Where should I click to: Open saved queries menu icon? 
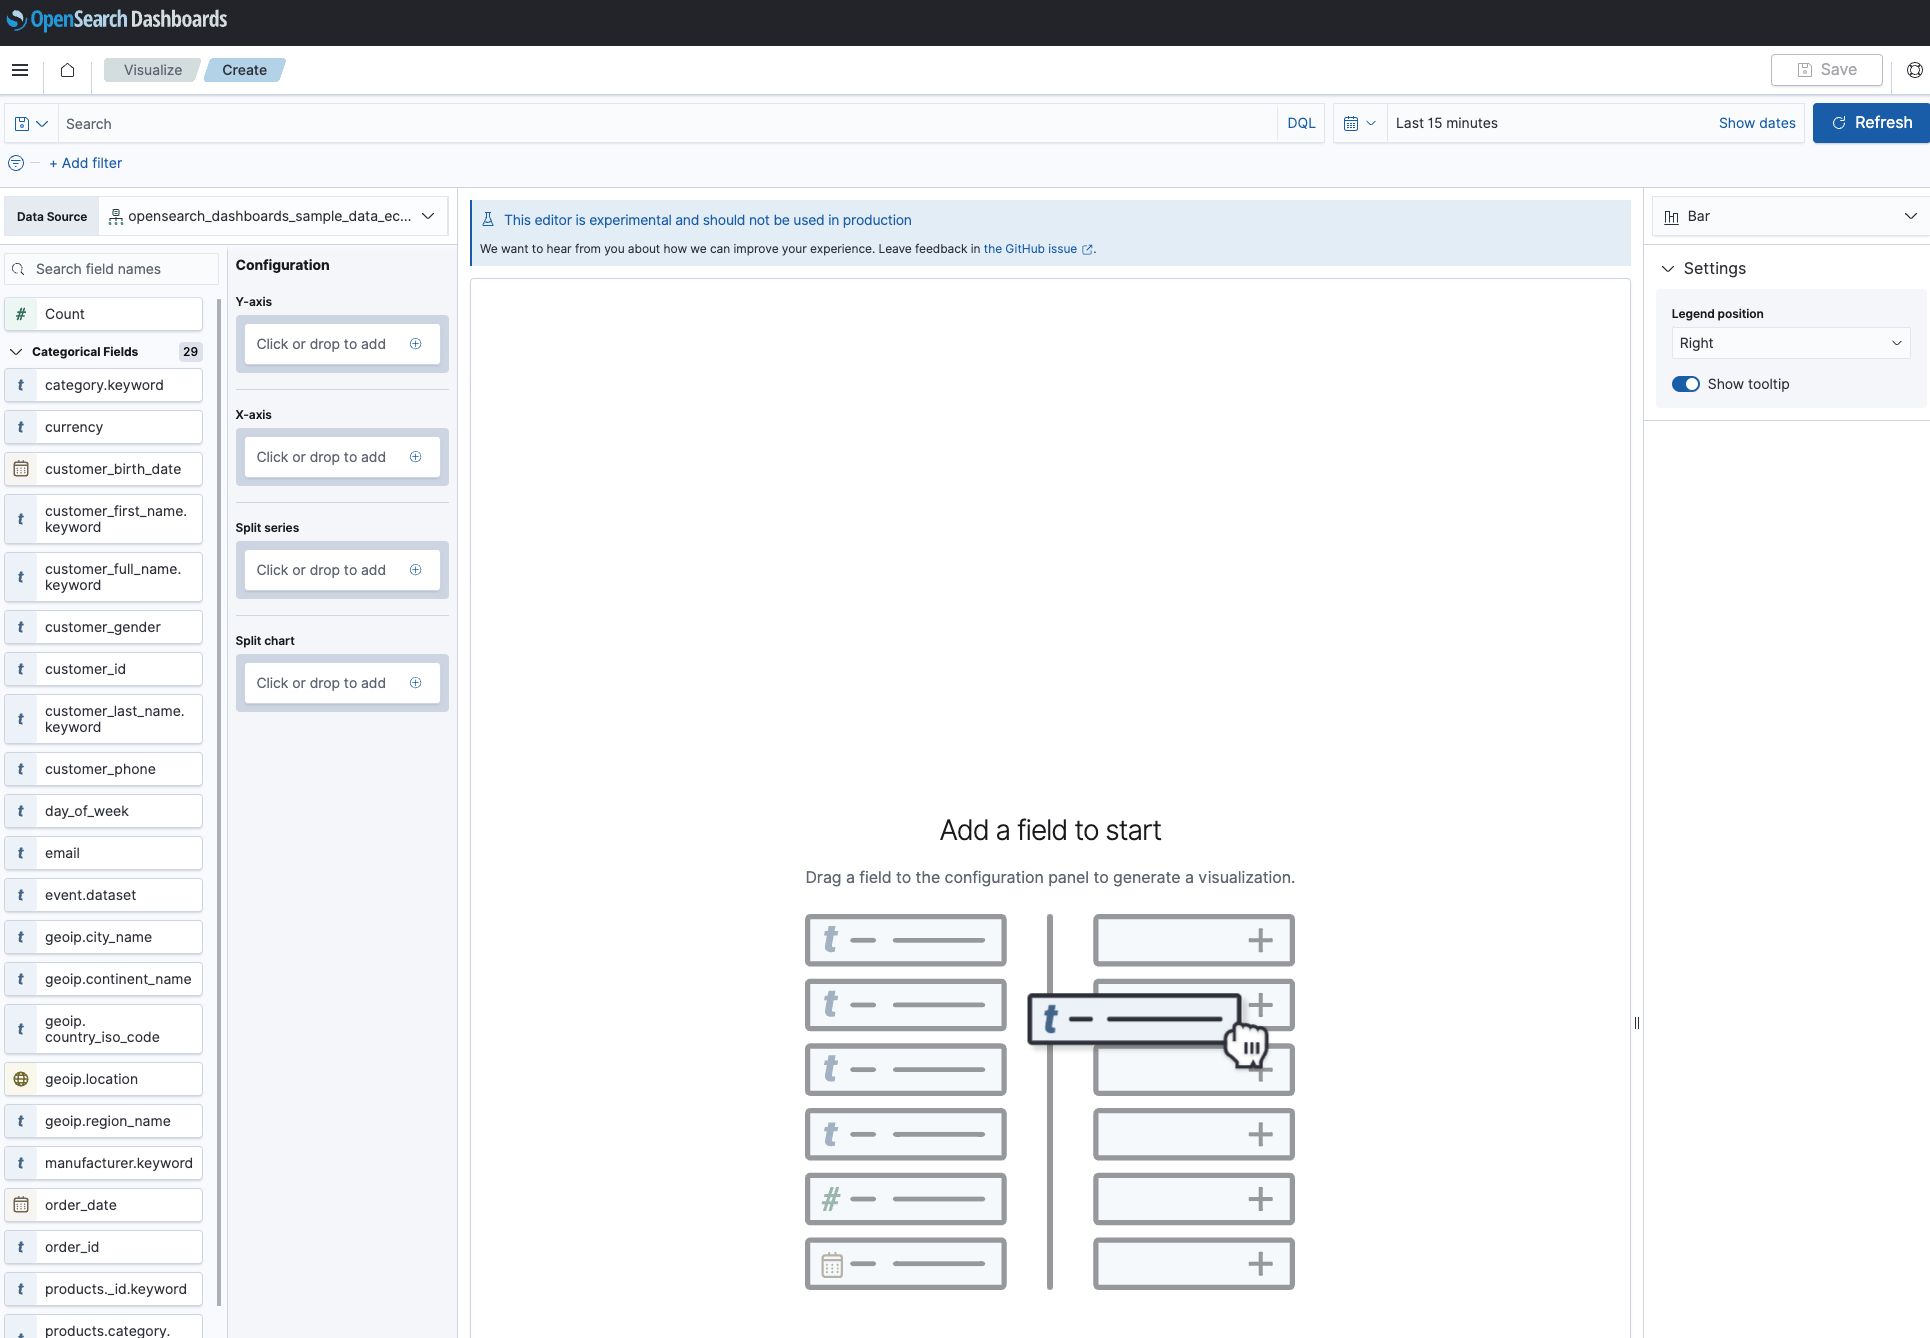[31, 124]
